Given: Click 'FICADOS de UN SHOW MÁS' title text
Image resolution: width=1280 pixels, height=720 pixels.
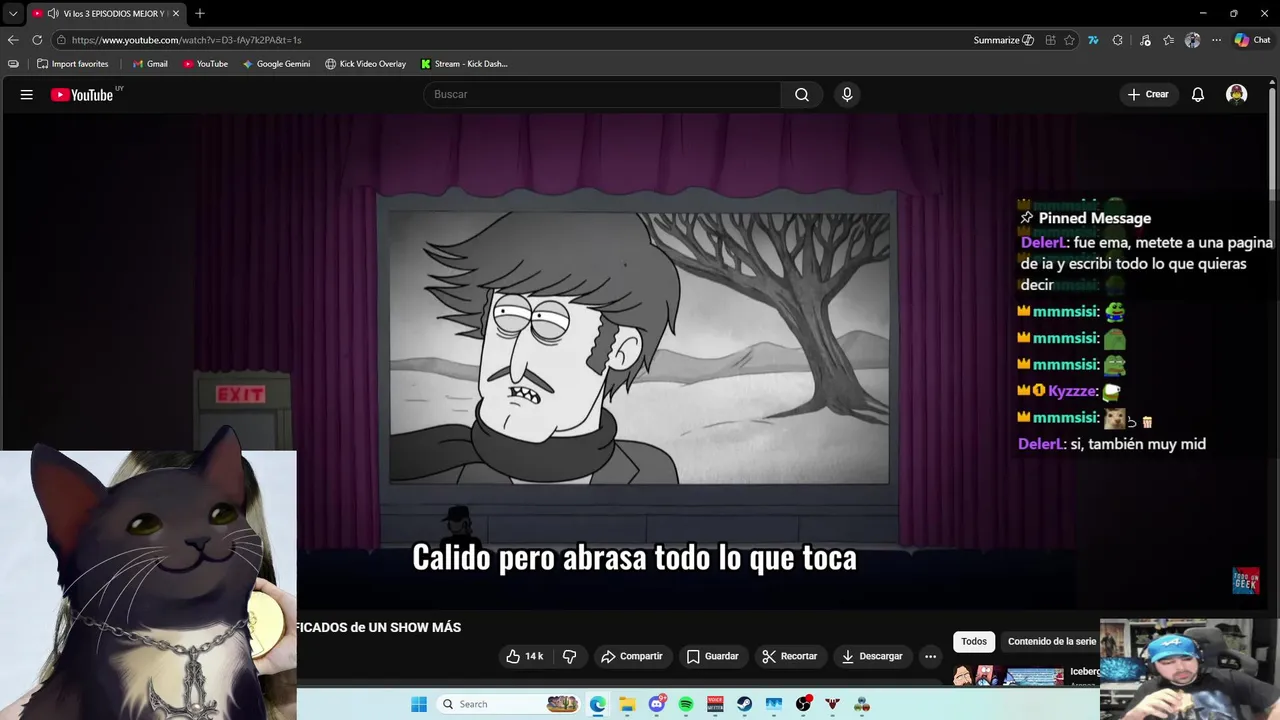Looking at the screenshot, I should tap(378, 628).
